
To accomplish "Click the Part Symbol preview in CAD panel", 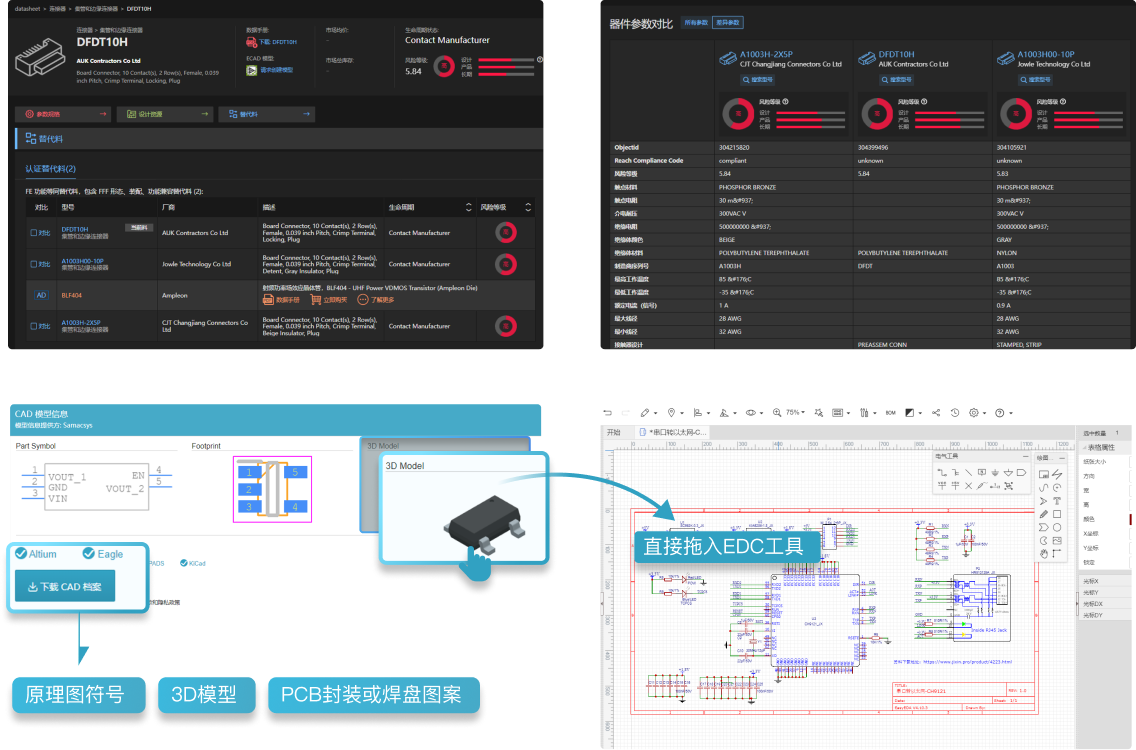I will point(96,485).
